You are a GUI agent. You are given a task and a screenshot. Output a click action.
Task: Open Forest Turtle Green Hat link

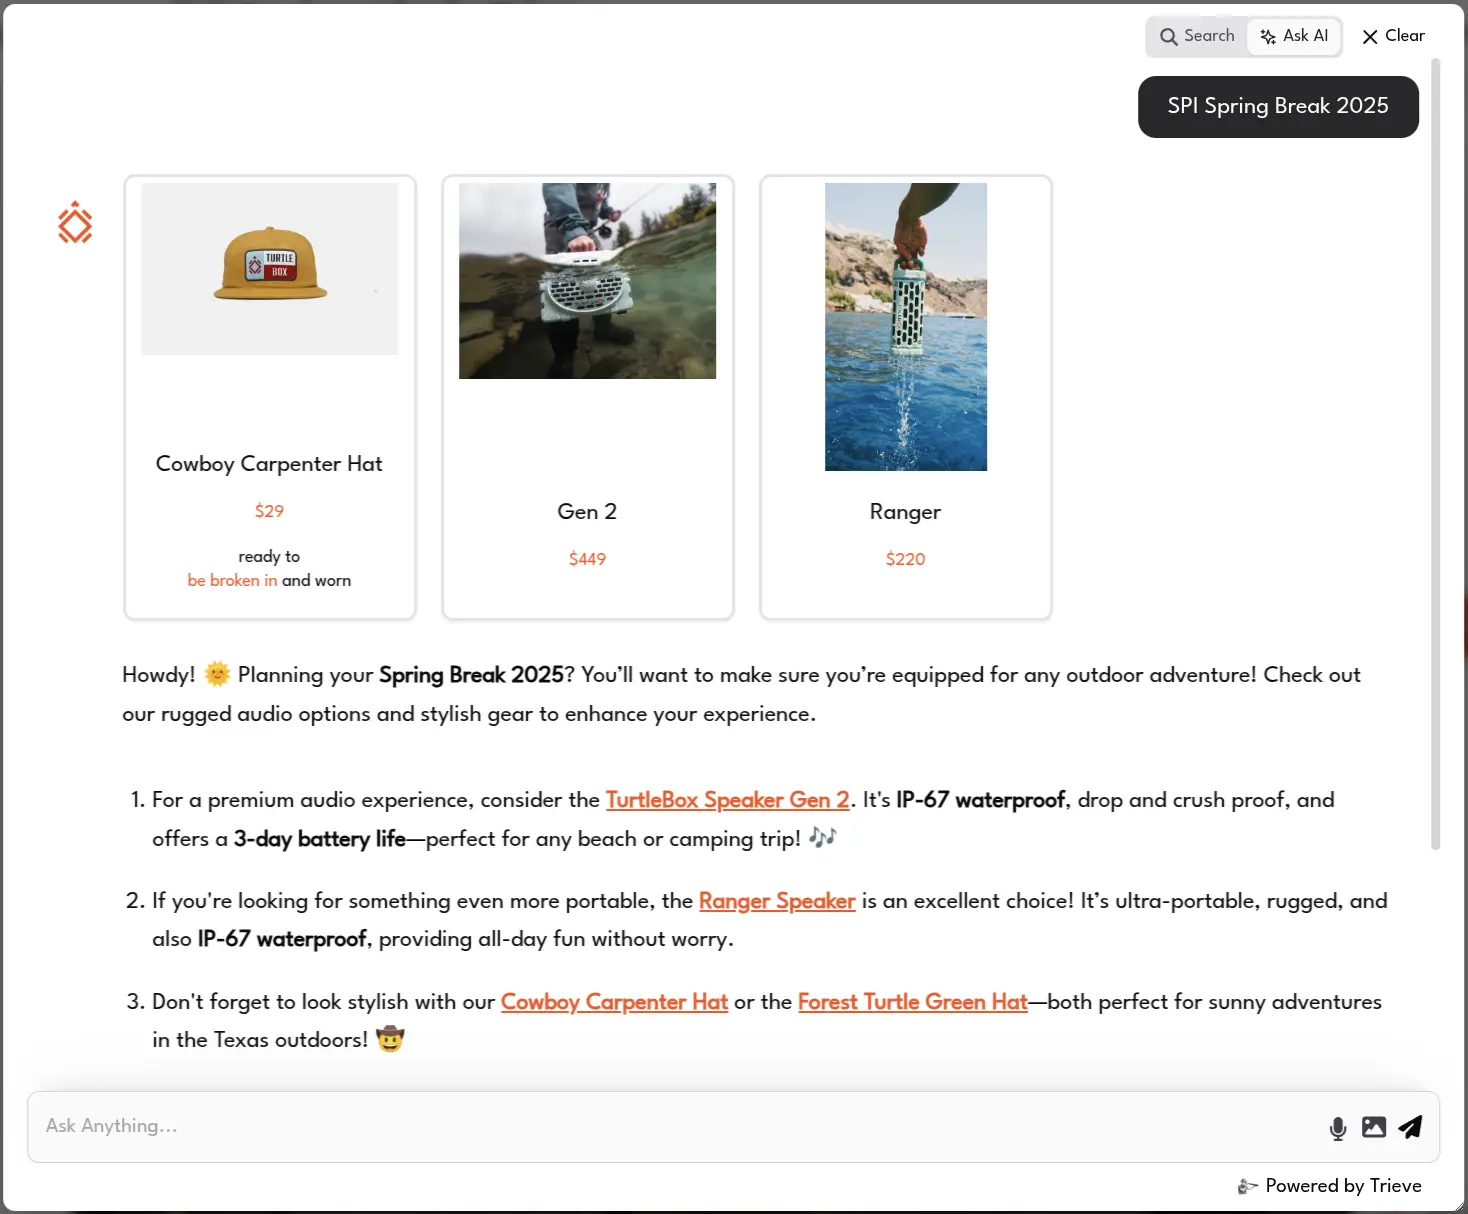tap(913, 1002)
